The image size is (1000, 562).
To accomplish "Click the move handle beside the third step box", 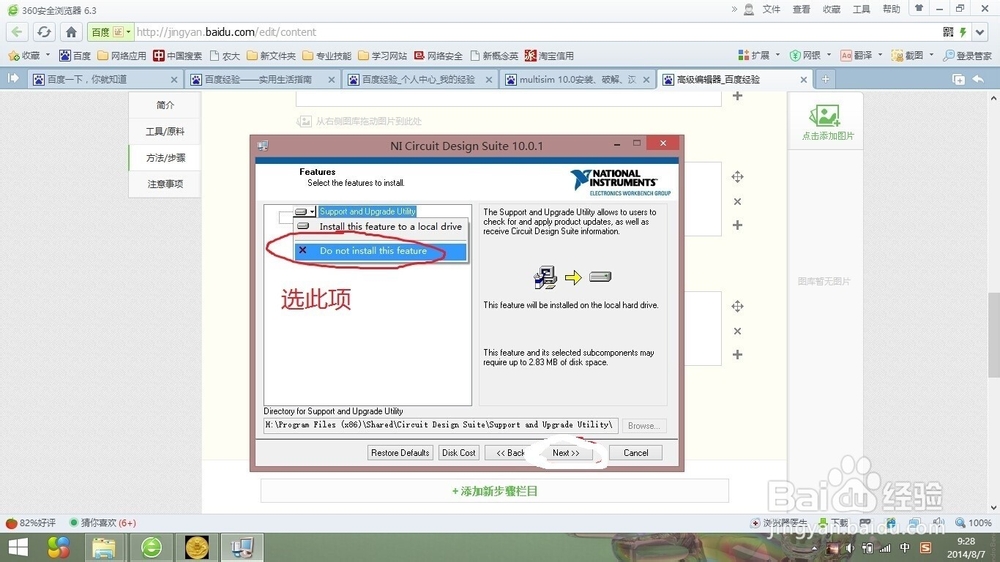I will 737,306.
